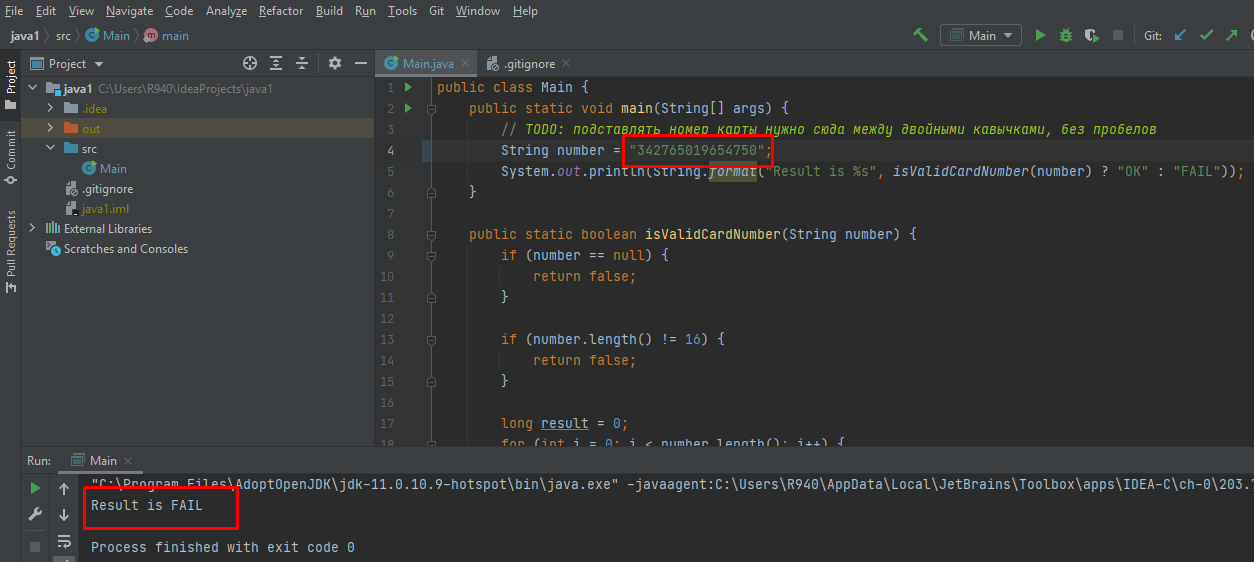Click the Select Opened File crosshair icon
1254x562 pixels.
(x=250, y=63)
